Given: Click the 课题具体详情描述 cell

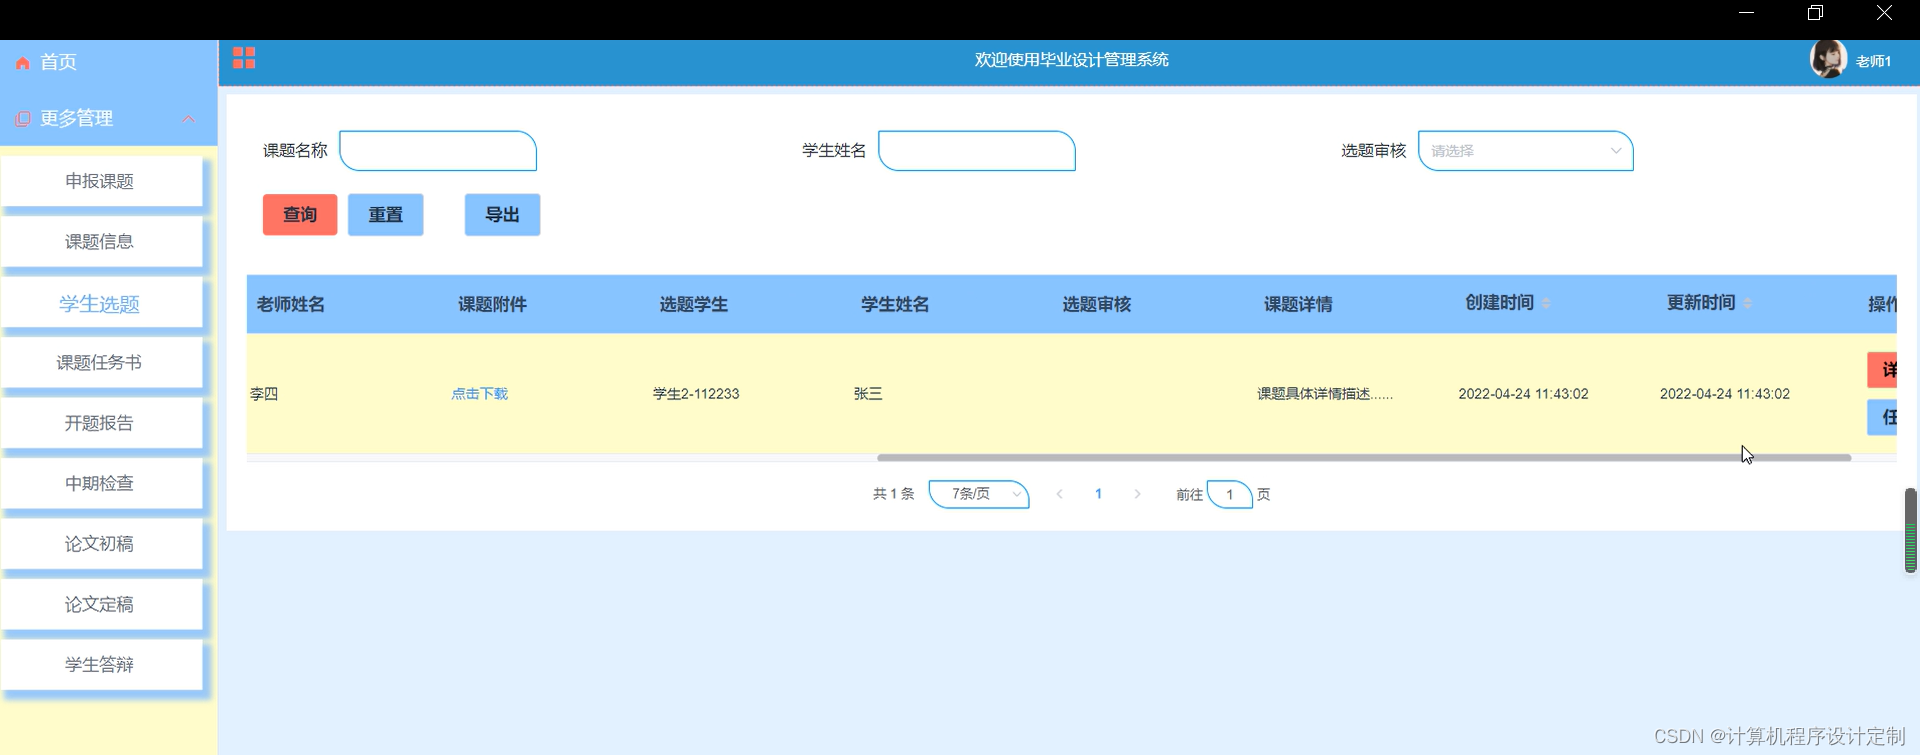Looking at the screenshot, I should [1325, 394].
